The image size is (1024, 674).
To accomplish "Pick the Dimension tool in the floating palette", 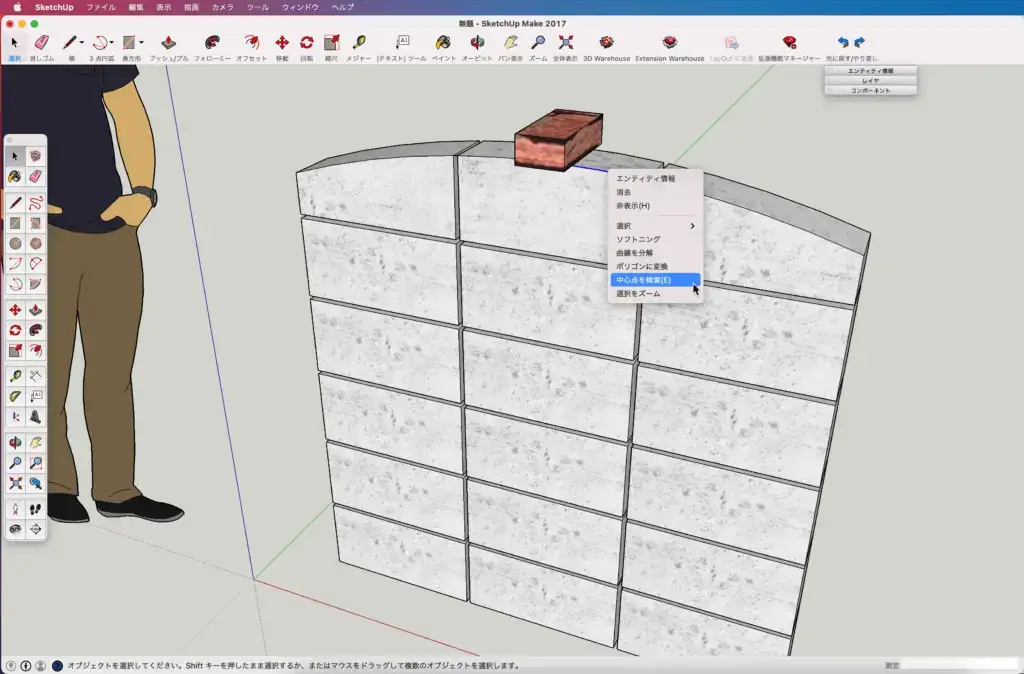I will tap(35, 376).
